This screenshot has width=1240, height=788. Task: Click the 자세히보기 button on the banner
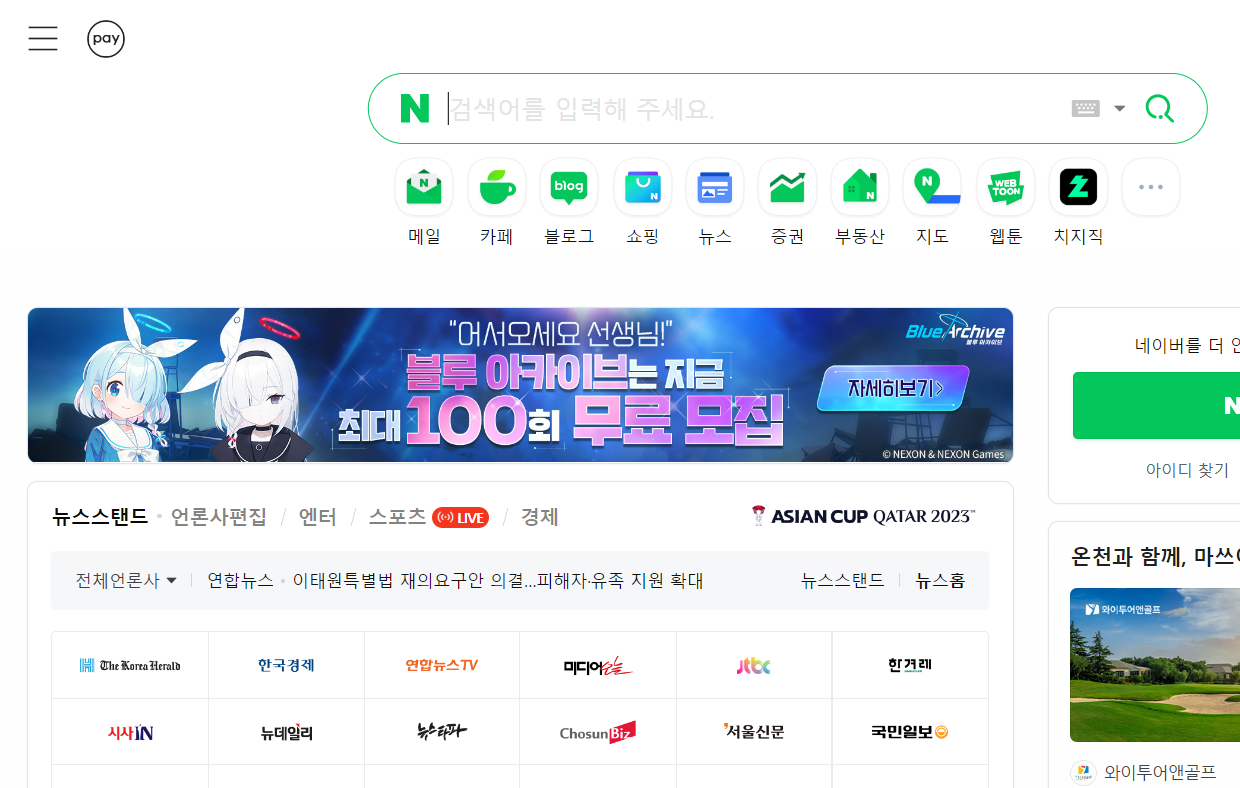click(894, 389)
